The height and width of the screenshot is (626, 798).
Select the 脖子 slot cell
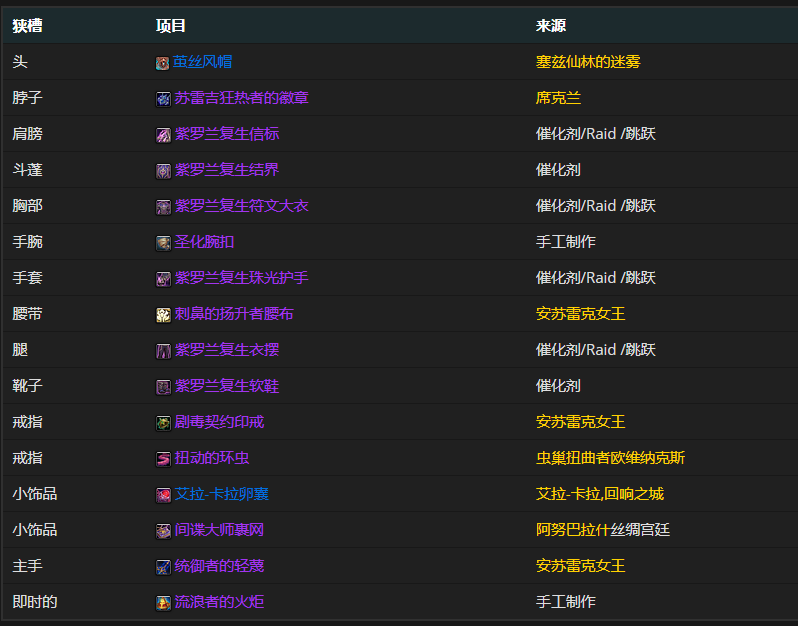coord(27,98)
